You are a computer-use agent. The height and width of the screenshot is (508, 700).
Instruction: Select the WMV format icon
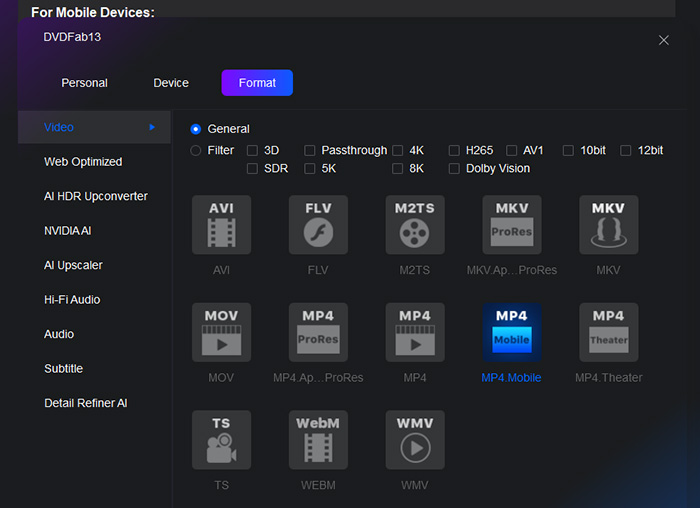coord(415,440)
